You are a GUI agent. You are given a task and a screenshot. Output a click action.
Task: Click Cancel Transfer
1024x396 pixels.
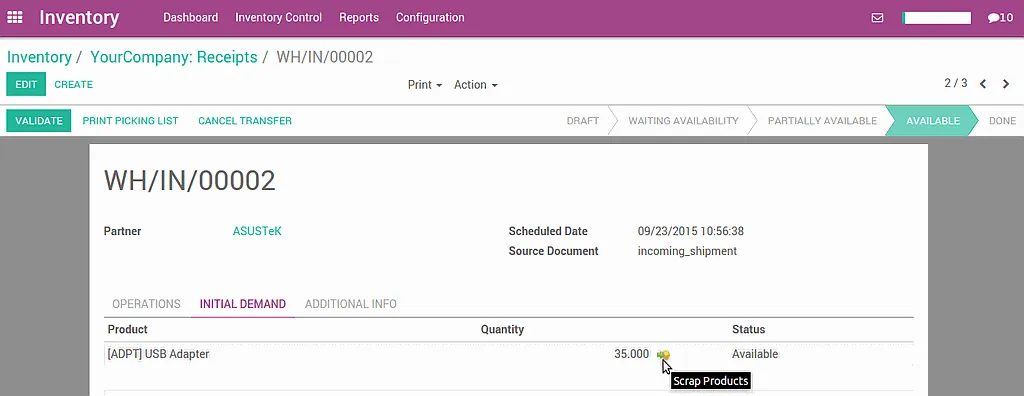pos(245,121)
